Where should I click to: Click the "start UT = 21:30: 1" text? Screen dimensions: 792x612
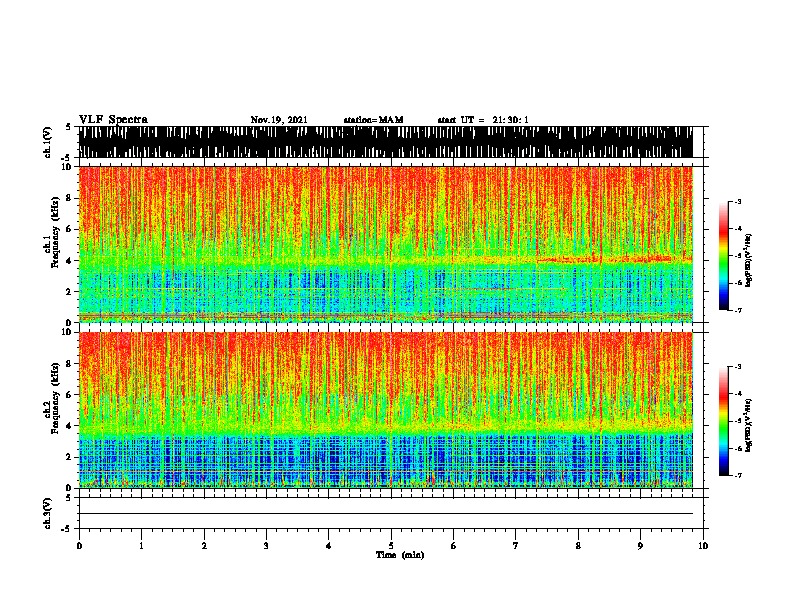(483, 120)
